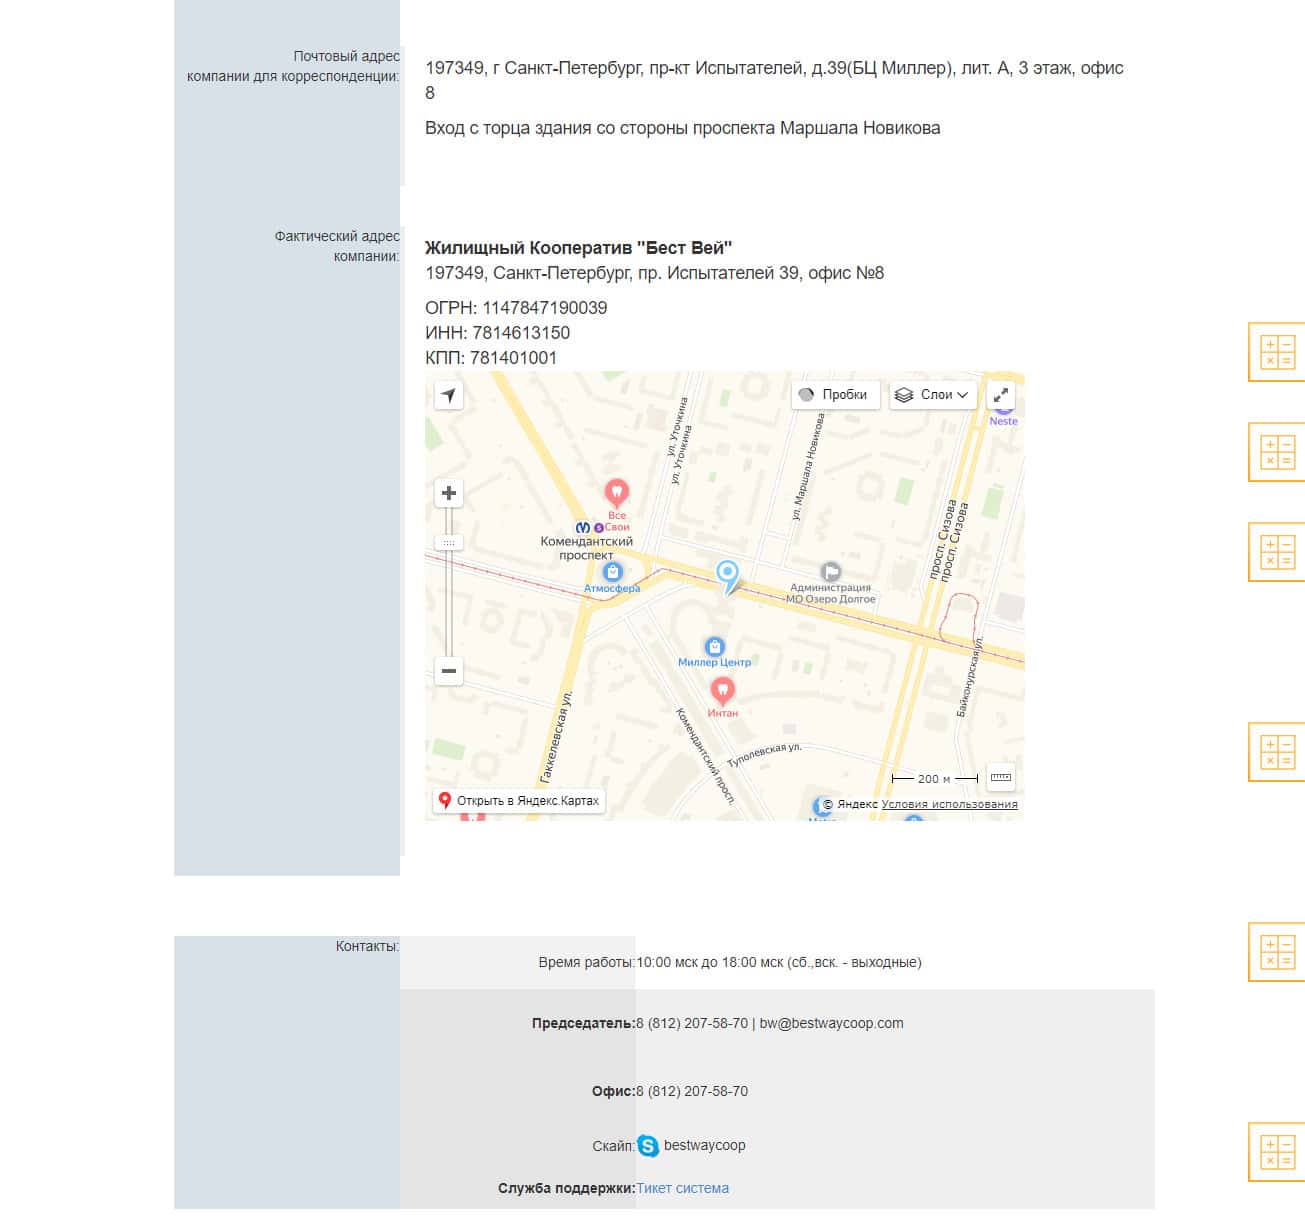Click the geolocation arrow button on the map
1305x1217 pixels.
449,395
